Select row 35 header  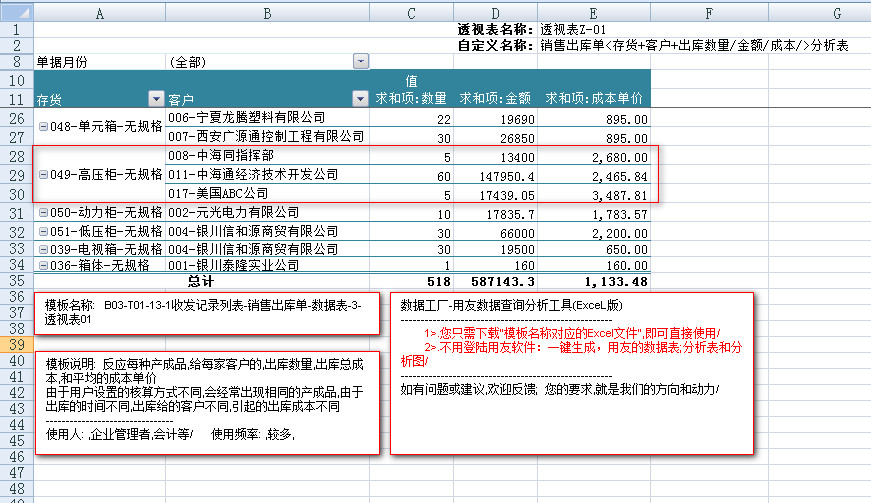pos(16,282)
